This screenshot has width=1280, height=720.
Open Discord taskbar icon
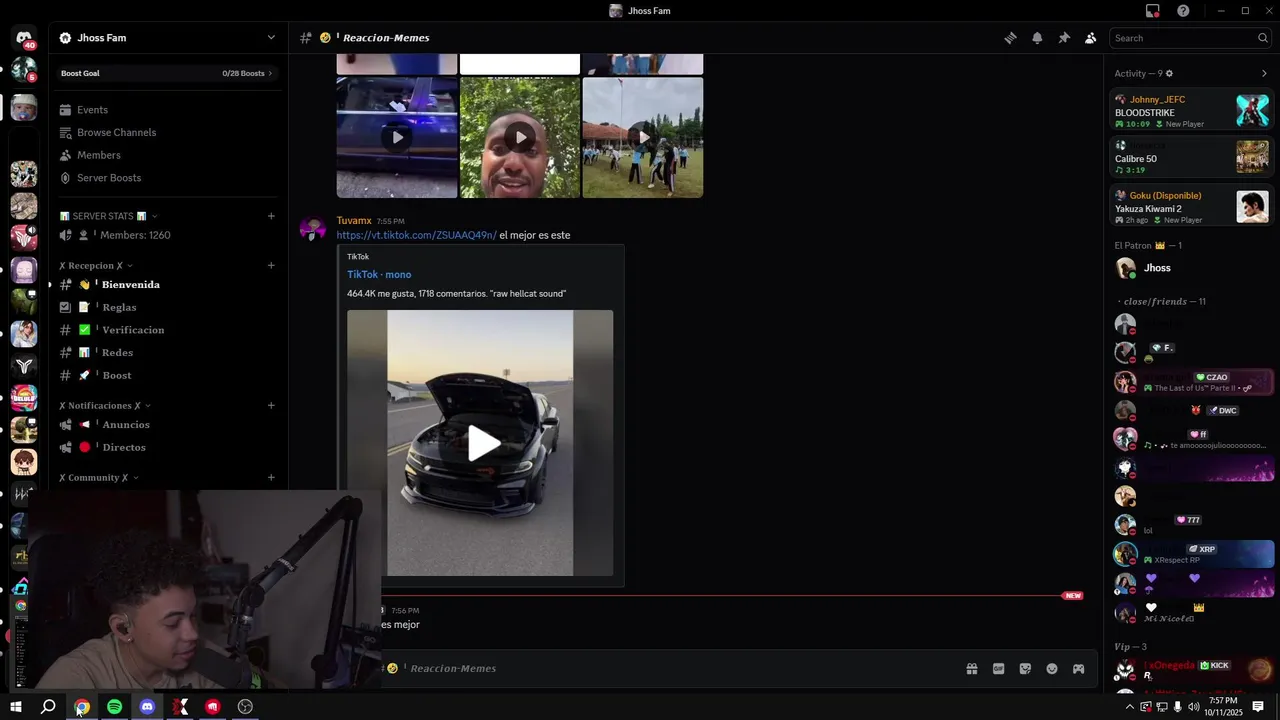click(148, 707)
